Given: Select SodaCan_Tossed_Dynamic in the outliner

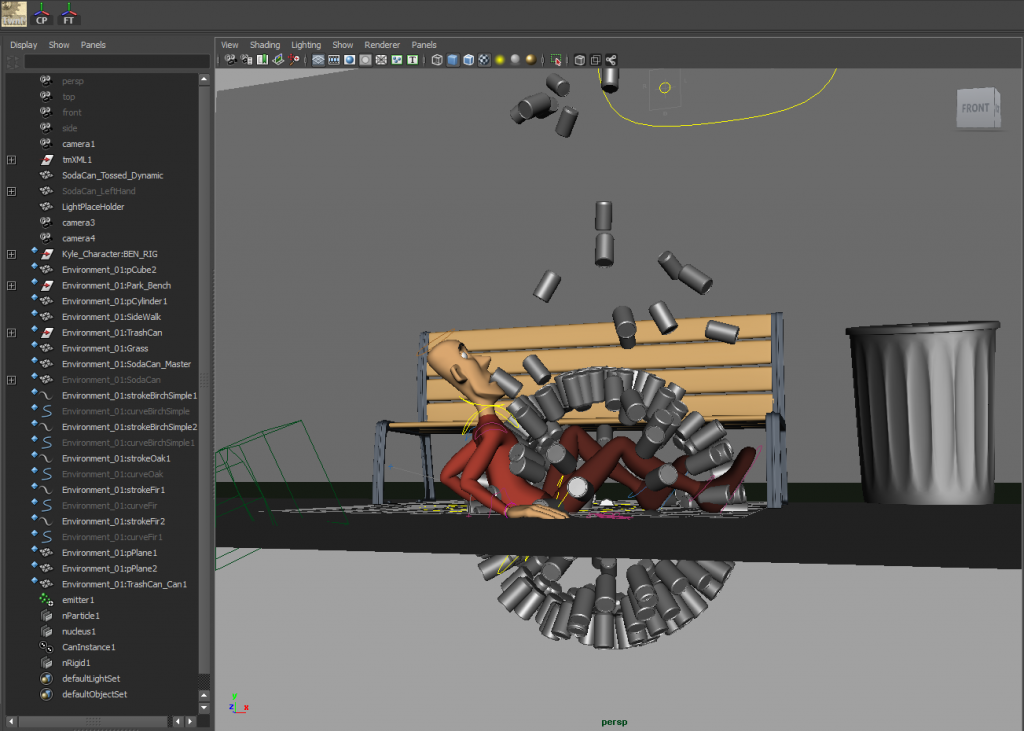Looking at the screenshot, I should pos(112,175).
